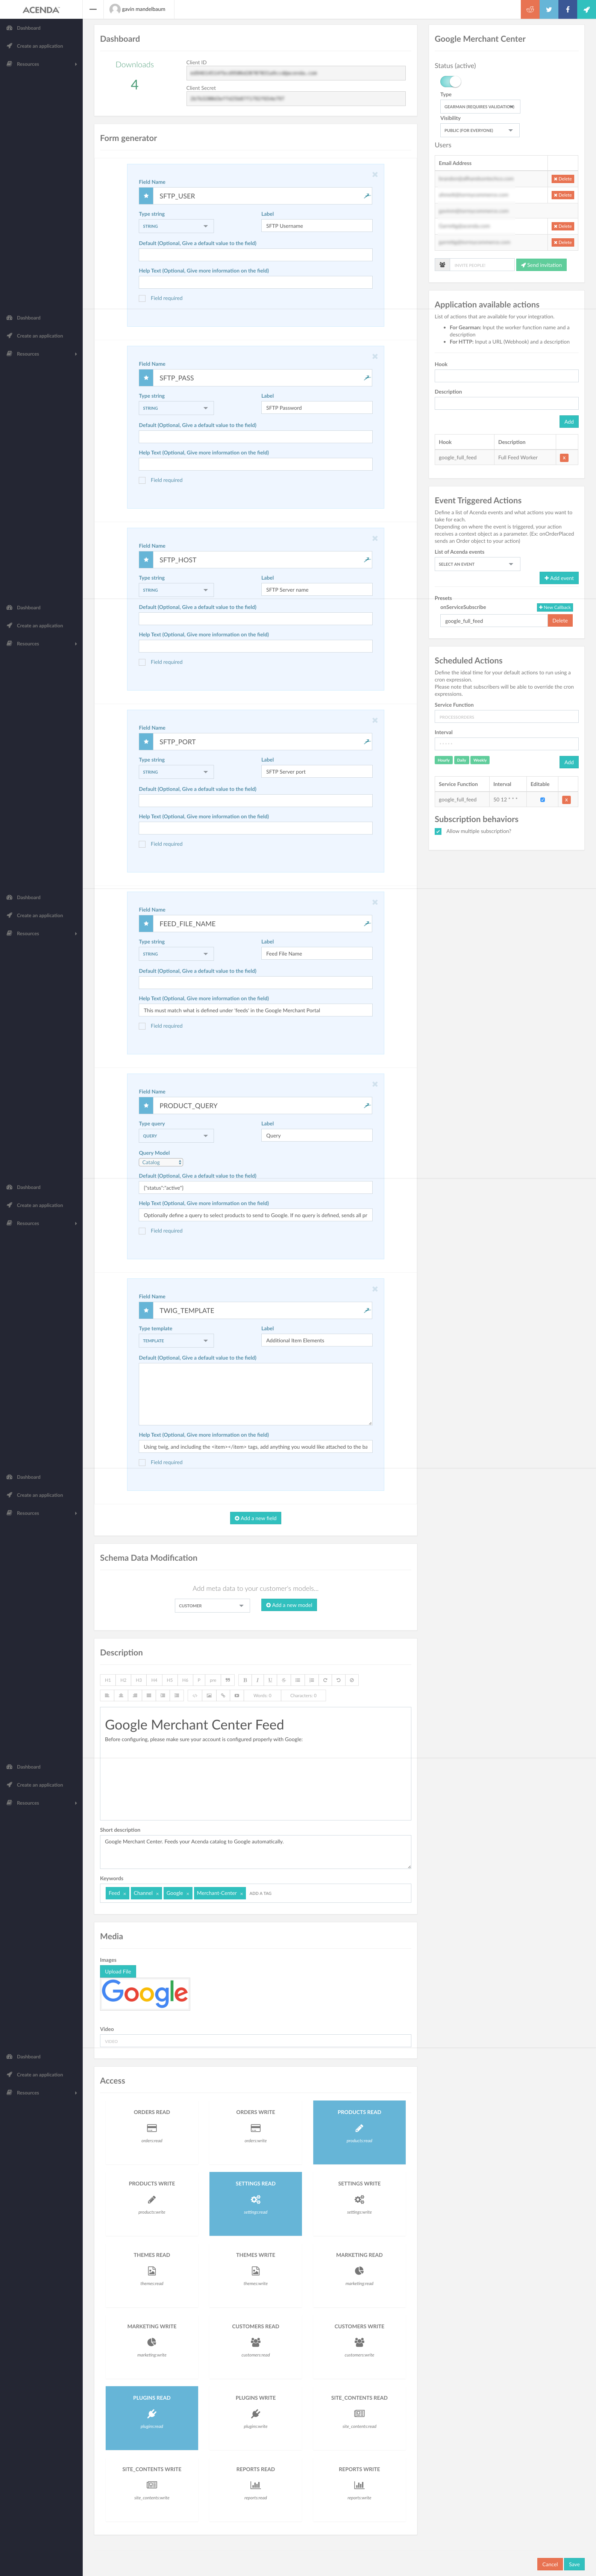Viewport: 596px width, 2576px height.
Task: Choose the Daily interval preset
Action: click(462, 760)
